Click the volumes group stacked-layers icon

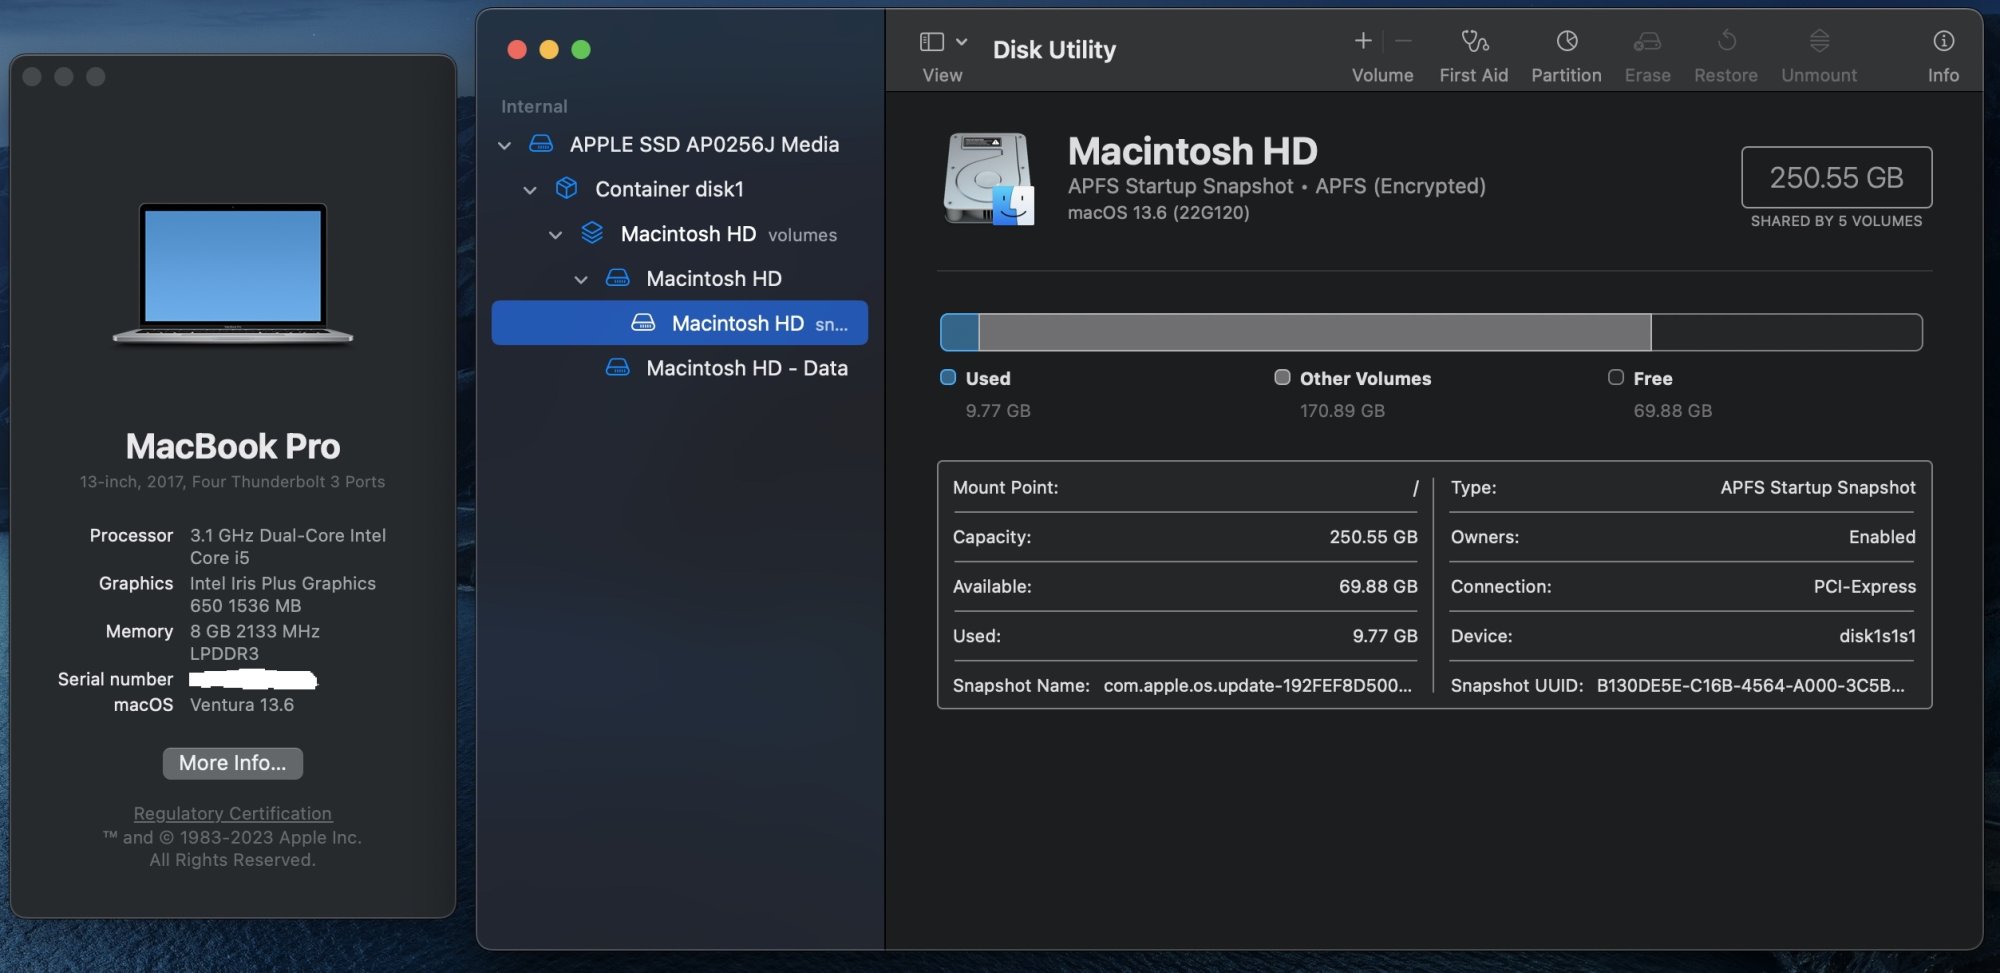(592, 233)
